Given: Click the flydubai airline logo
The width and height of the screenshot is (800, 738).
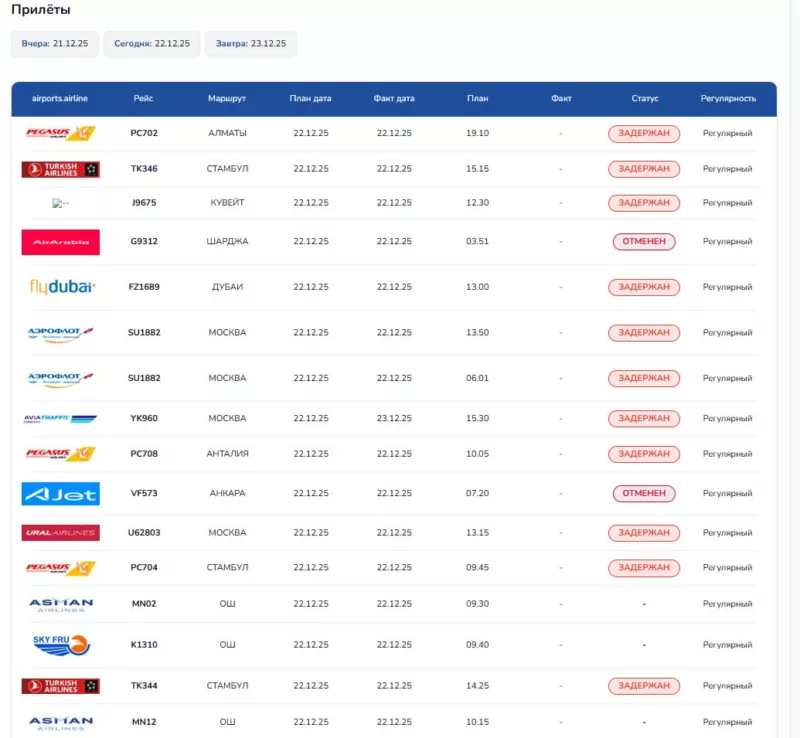Looking at the screenshot, I should 60,287.
